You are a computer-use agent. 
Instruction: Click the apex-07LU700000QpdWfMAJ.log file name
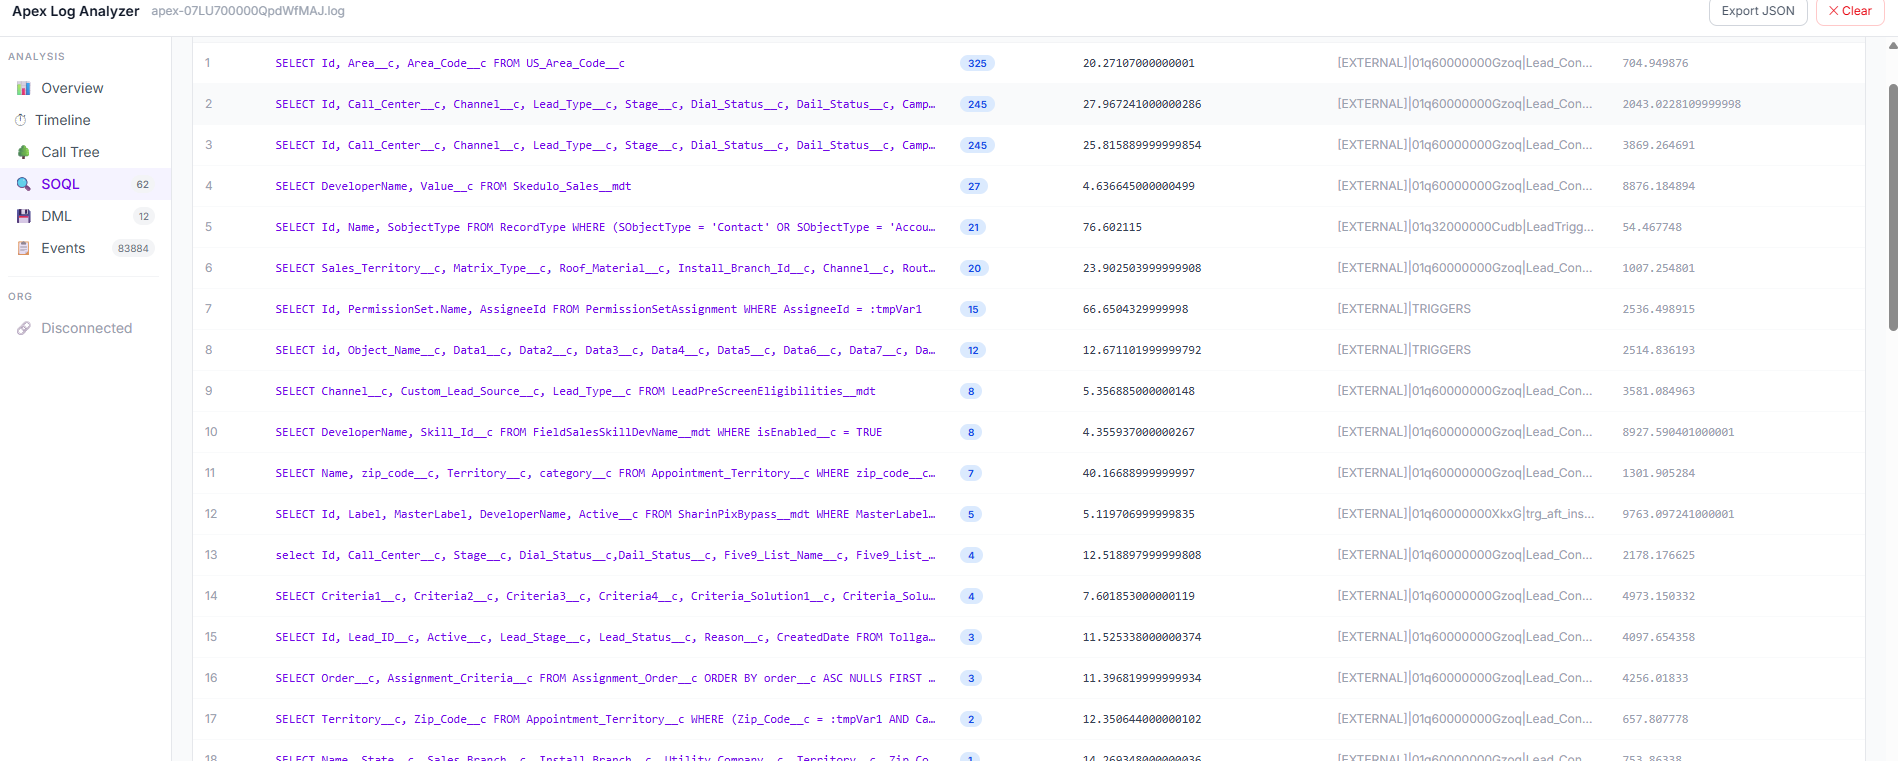(x=248, y=11)
